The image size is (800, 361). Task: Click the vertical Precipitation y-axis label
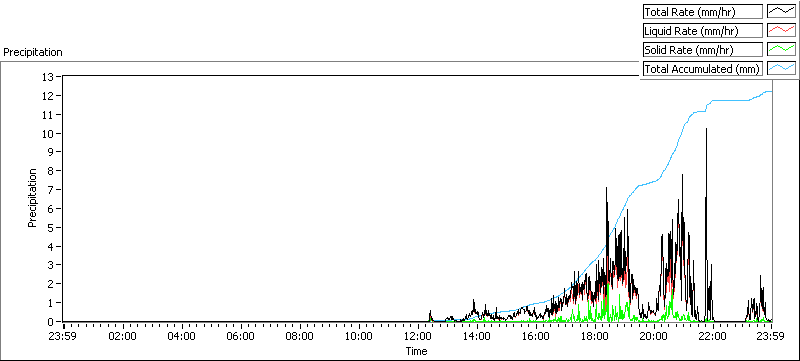32,198
